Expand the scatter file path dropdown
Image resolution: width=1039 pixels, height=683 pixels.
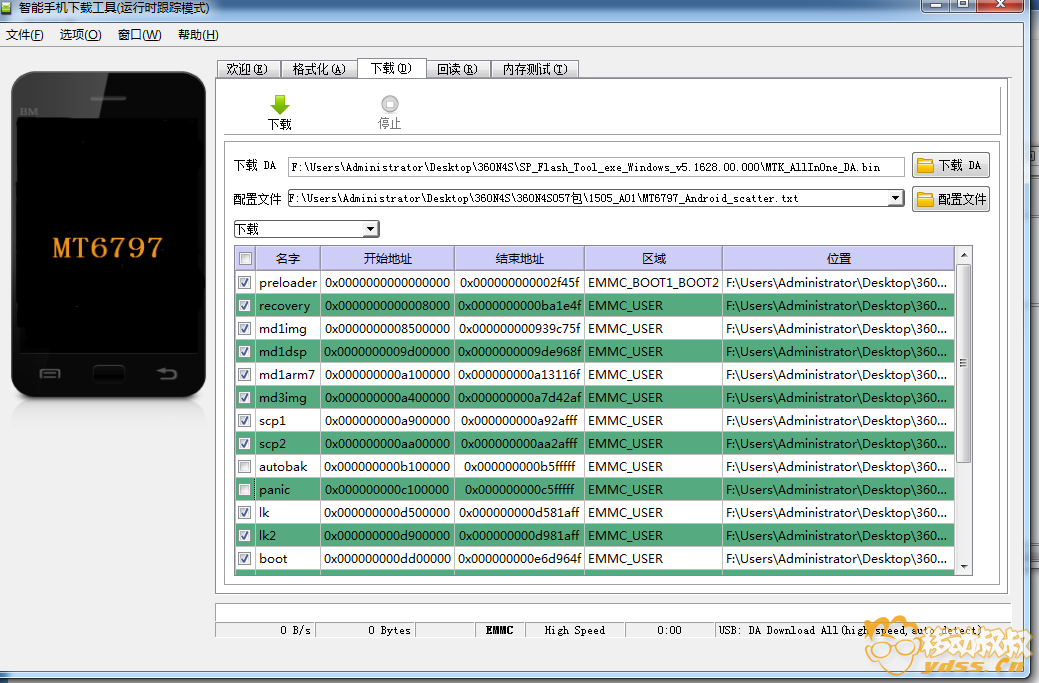click(896, 198)
